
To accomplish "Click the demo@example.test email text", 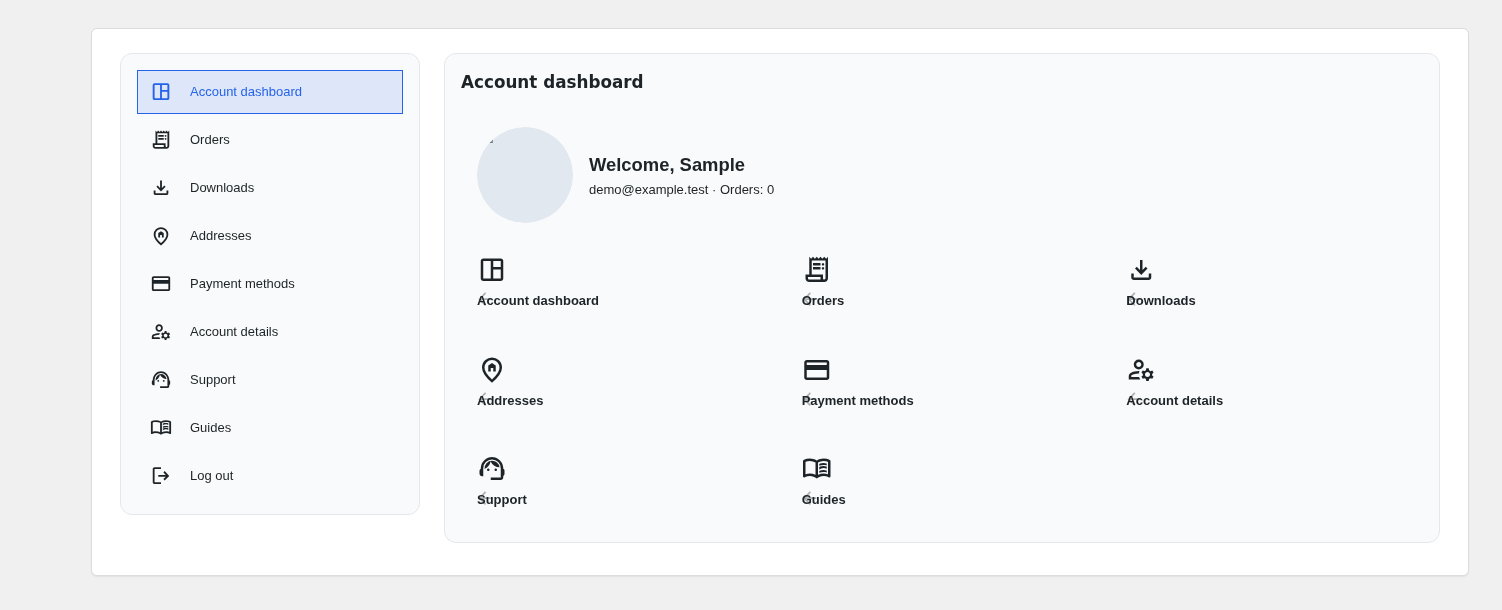I will tap(648, 190).
